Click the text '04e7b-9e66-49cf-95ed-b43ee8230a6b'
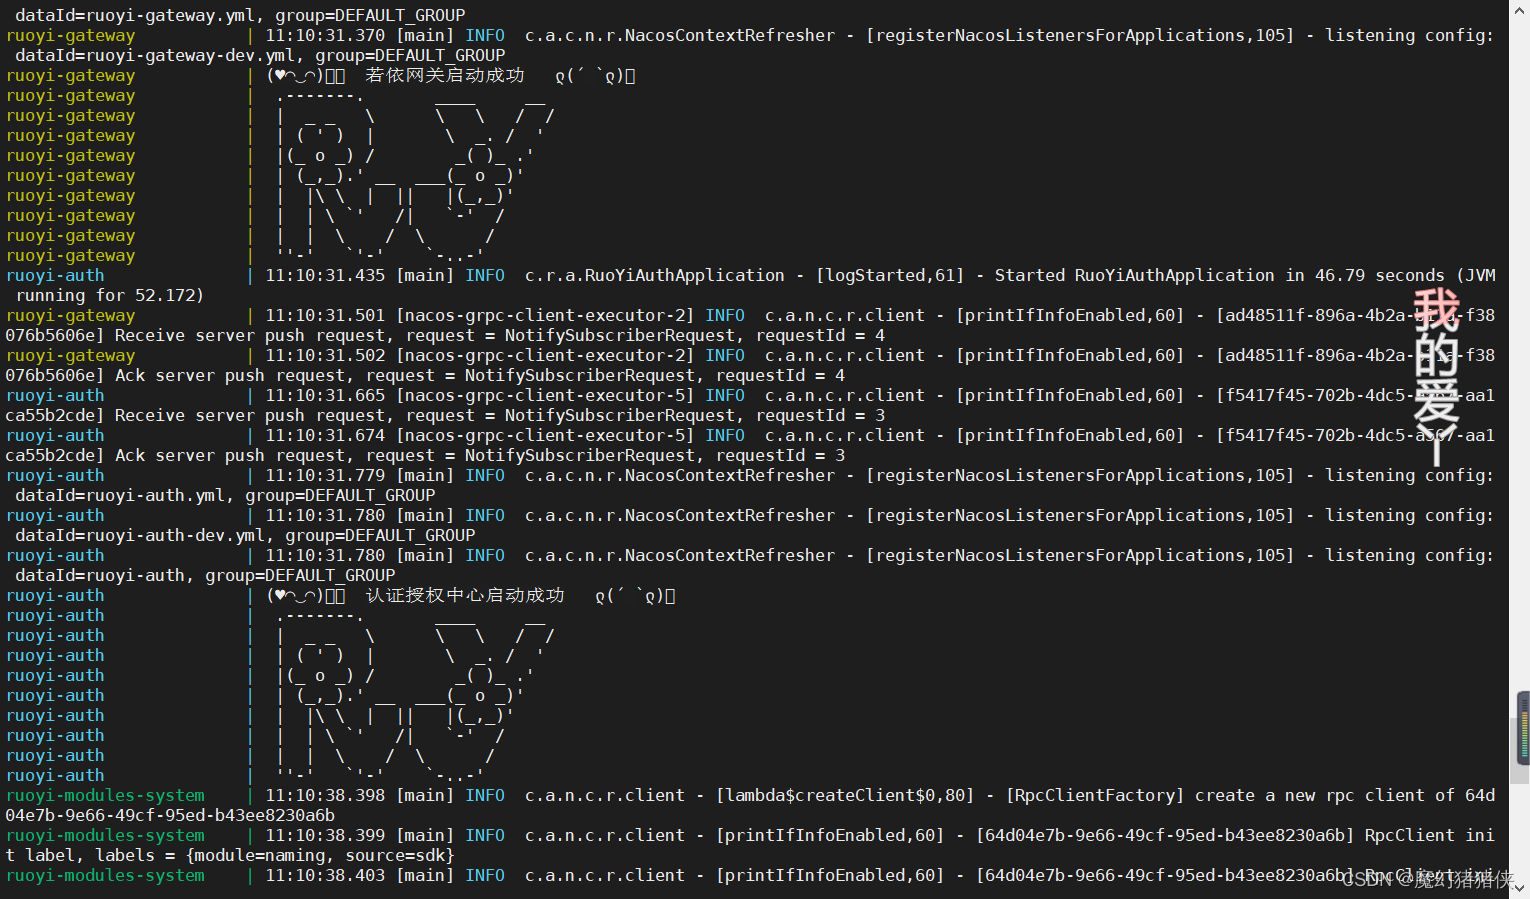Image resolution: width=1530 pixels, height=899 pixels. 170,815
